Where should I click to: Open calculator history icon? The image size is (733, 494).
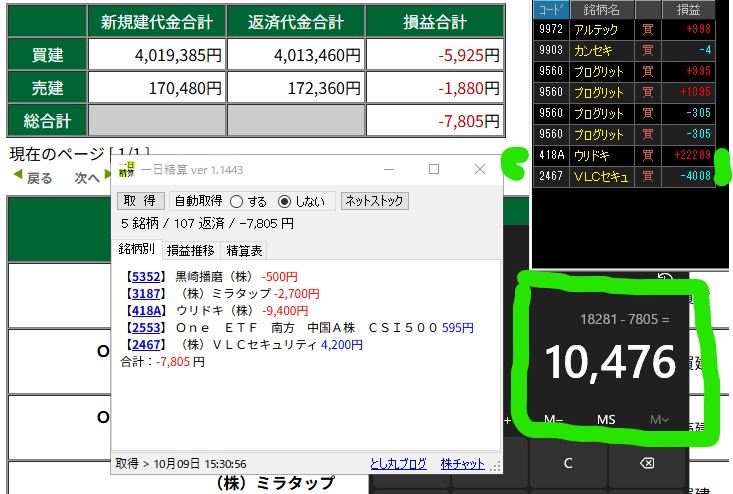664,279
